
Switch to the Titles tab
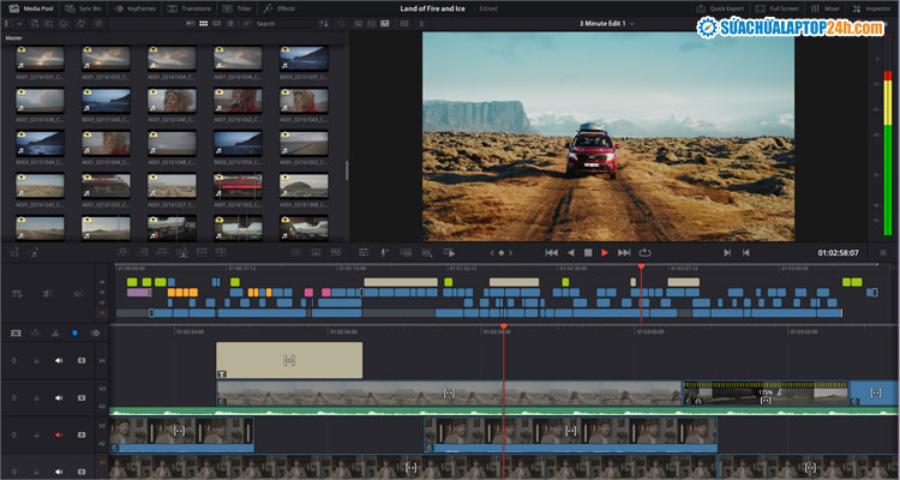237,9
